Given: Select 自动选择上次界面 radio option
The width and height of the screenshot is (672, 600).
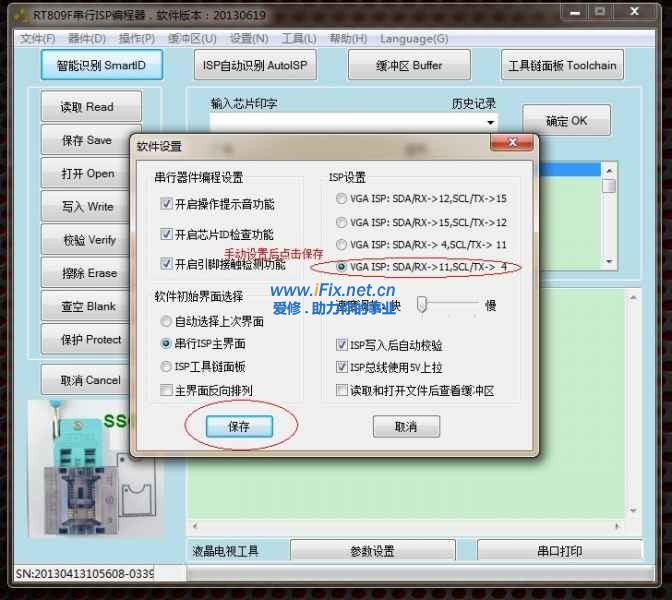Looking at the screenshot, I should click(166, 321).
